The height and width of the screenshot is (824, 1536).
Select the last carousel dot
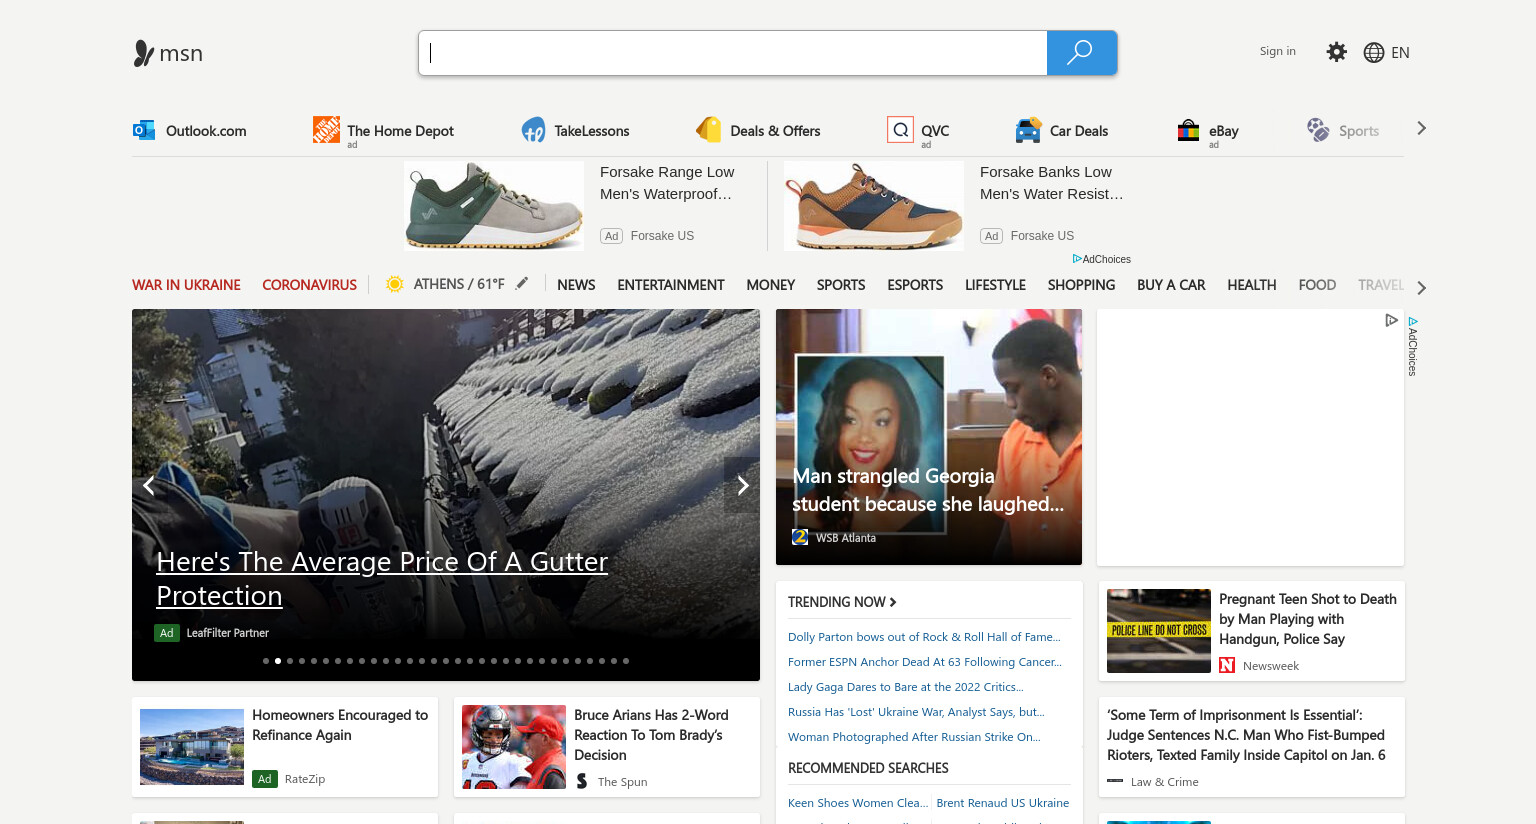pos(626,661)
